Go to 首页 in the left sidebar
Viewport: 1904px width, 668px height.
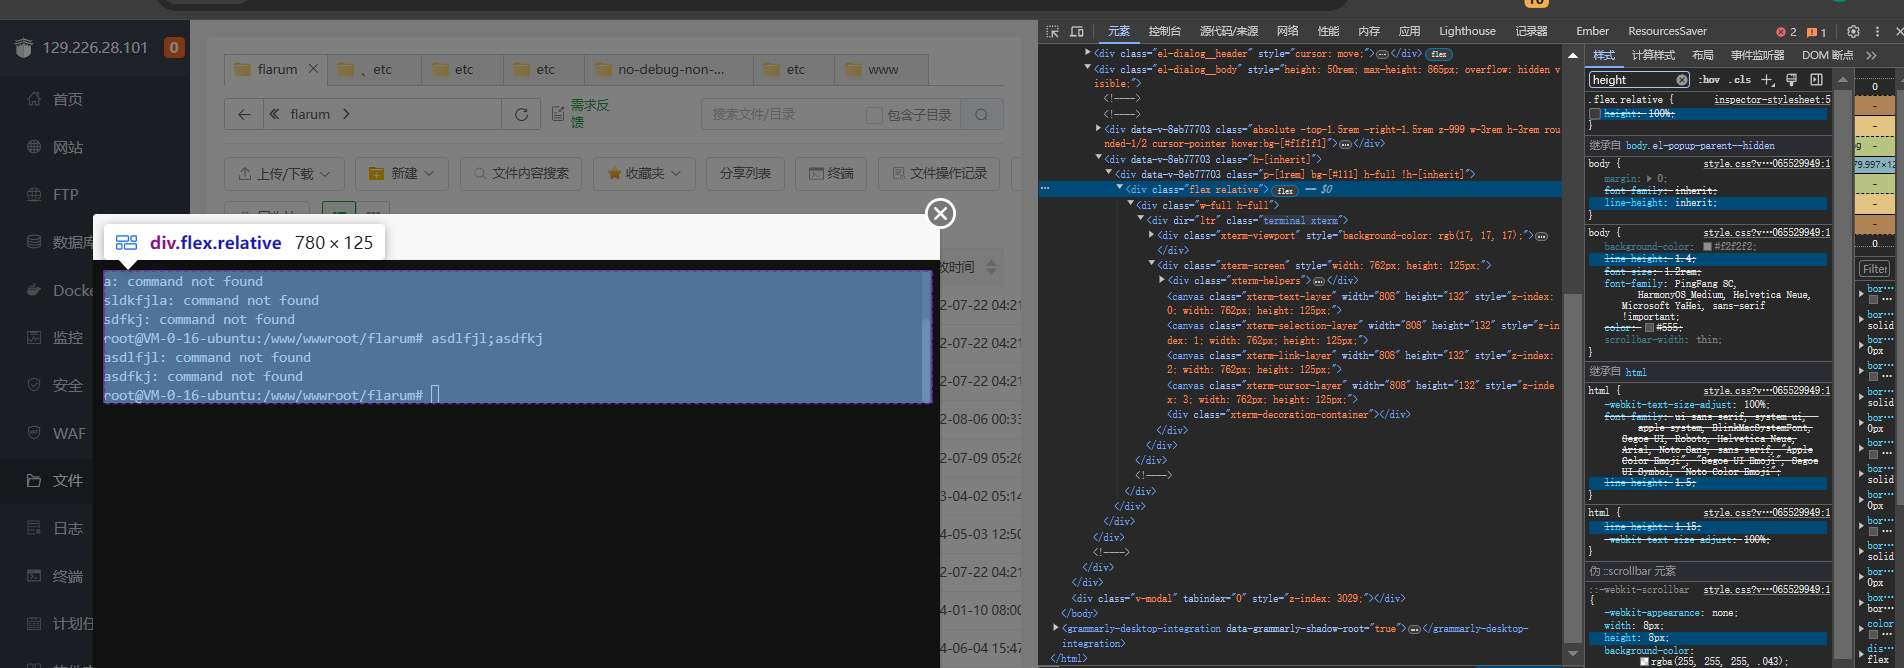[68, 99]
